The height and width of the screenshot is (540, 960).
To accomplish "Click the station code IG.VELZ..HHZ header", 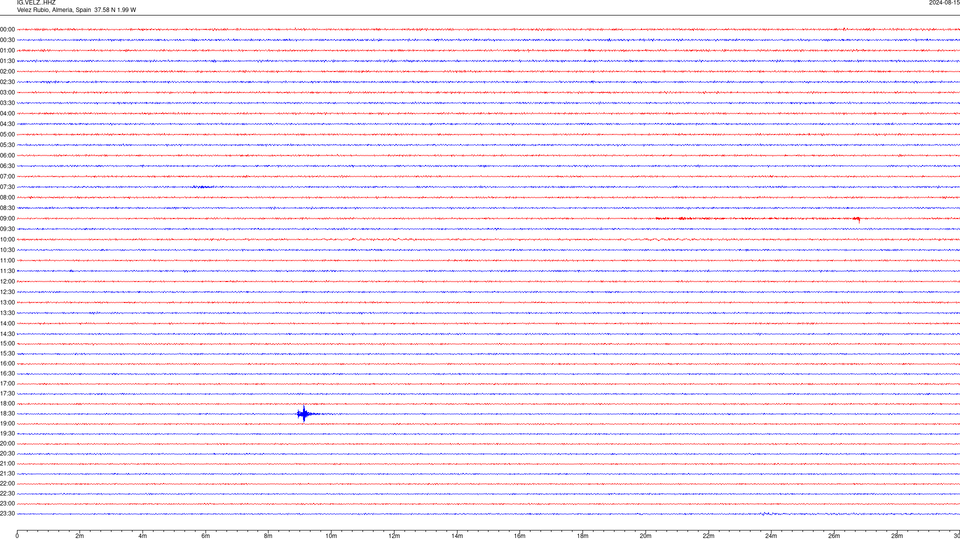I will click(x=36, y=2).
